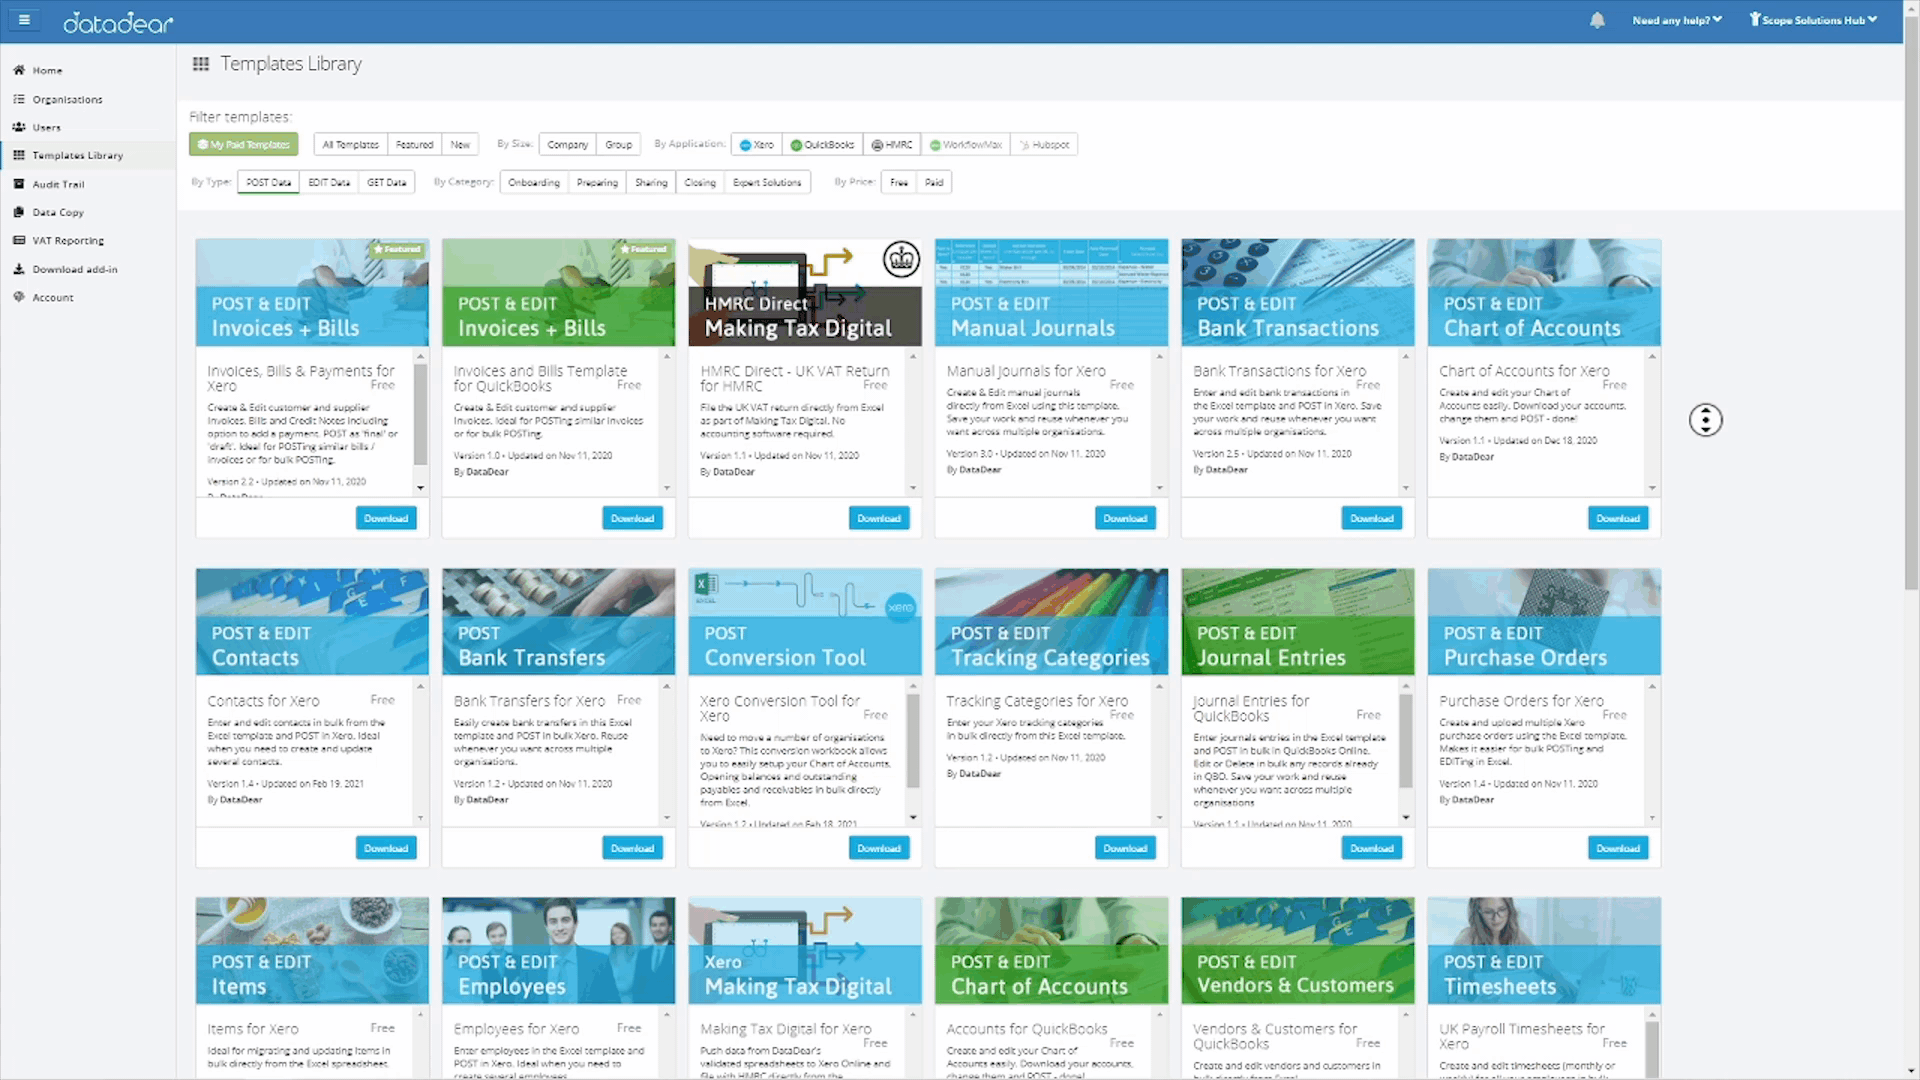
Task: Download Manual Journals for Xero template
Action: click(x=1125, y=518)
